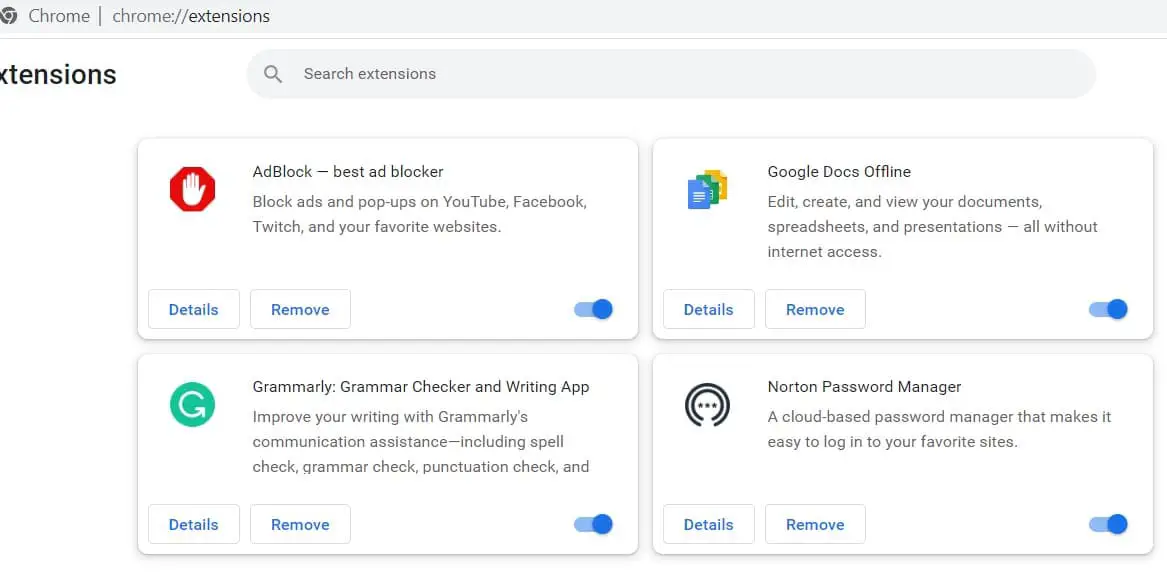Click the AdBlock stop-sign icon
Image resolution: width=1167 pixels, height=576 pixels.
tap(192, 189)
